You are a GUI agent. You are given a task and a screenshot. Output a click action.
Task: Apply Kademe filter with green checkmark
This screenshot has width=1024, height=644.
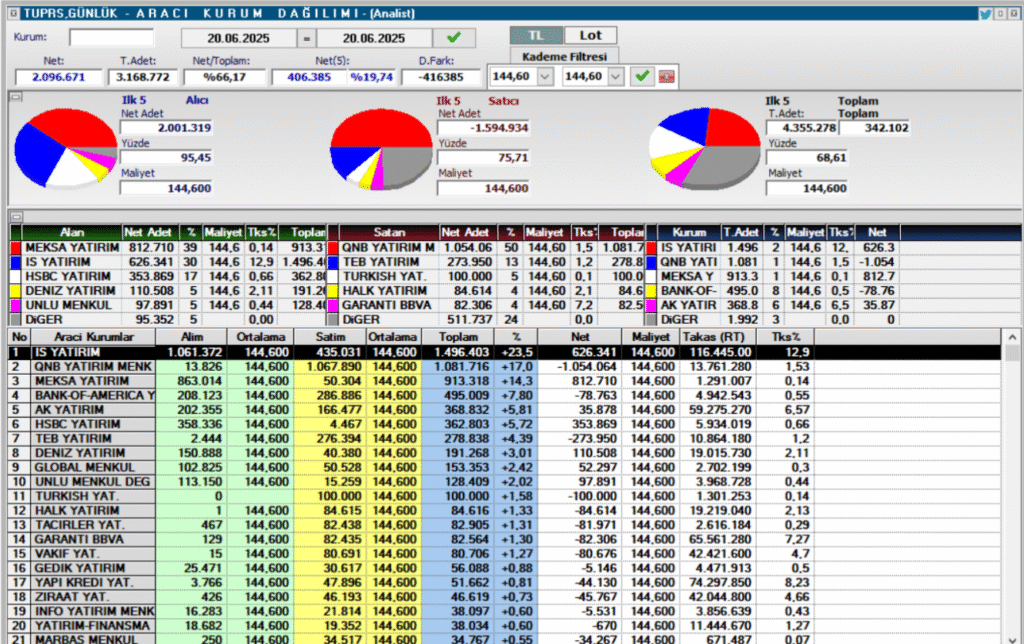(x=641, y=76)
